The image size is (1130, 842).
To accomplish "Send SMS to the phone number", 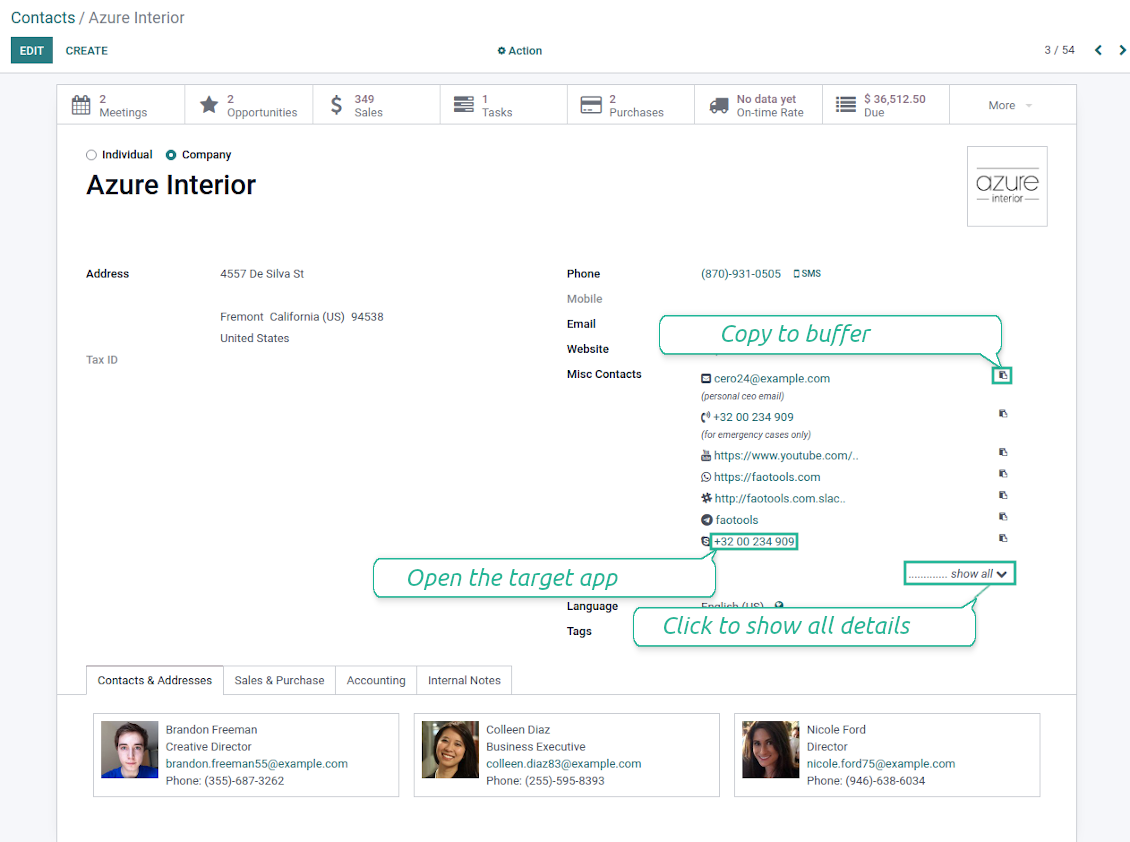I will click(x=807, y=274).
